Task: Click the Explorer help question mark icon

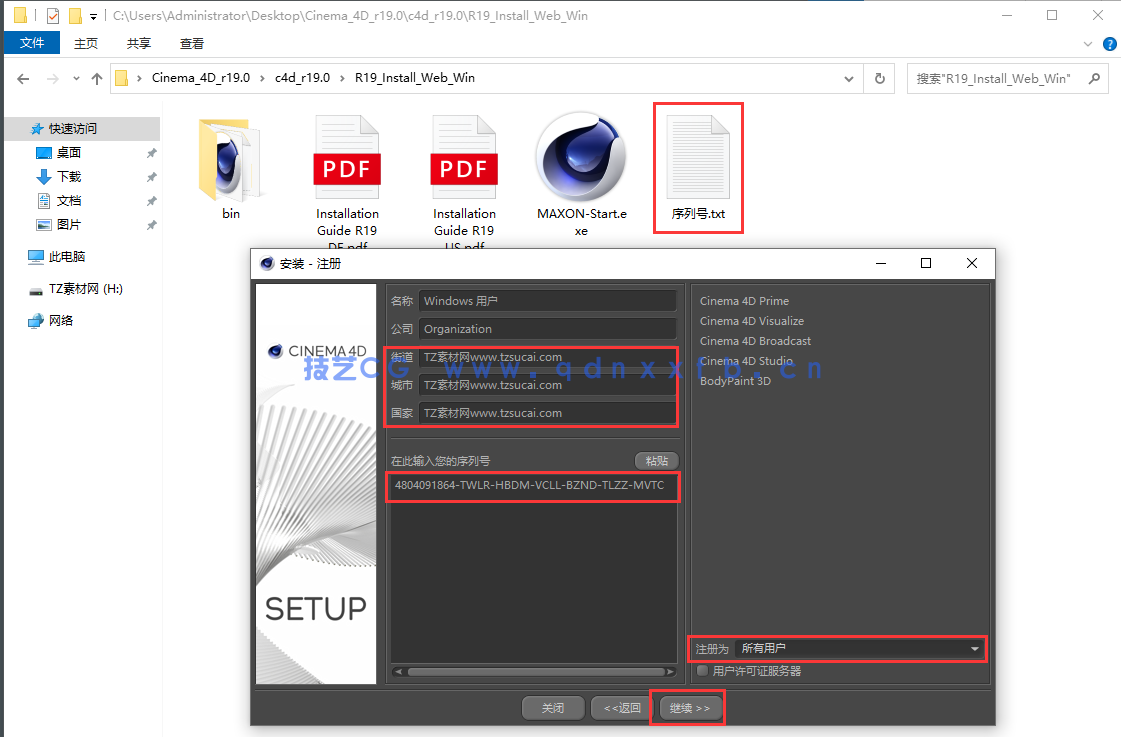Action: [1109, 44]
